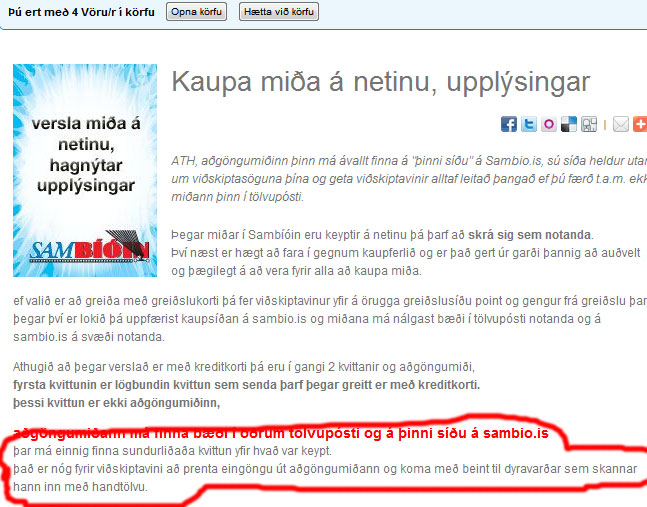This screenshot has height=507, width=647.
Task: Send the page by email envelope icon
Action: [620, 124]
